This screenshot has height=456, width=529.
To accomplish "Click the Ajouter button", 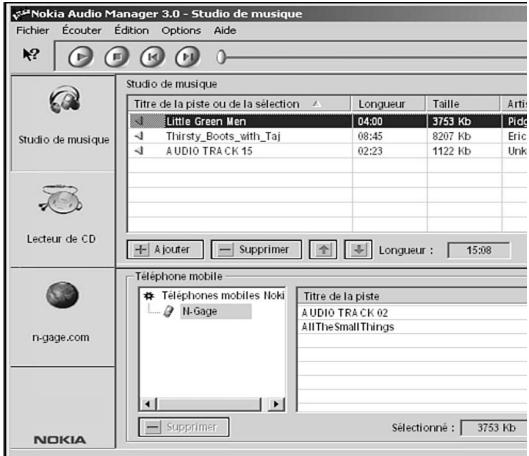I will (x=165, y=250).
